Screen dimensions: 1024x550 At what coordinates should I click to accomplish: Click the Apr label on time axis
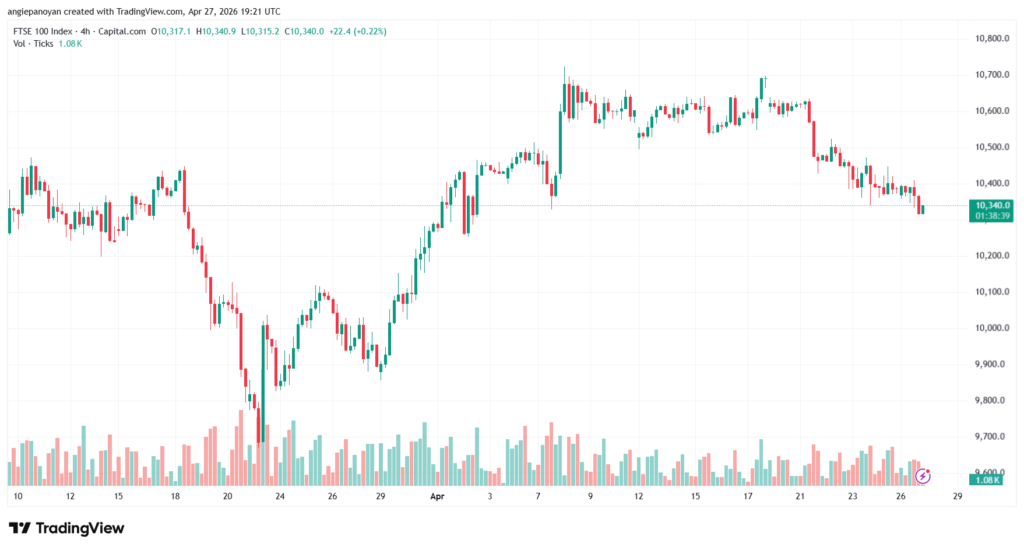coord(435,496)
